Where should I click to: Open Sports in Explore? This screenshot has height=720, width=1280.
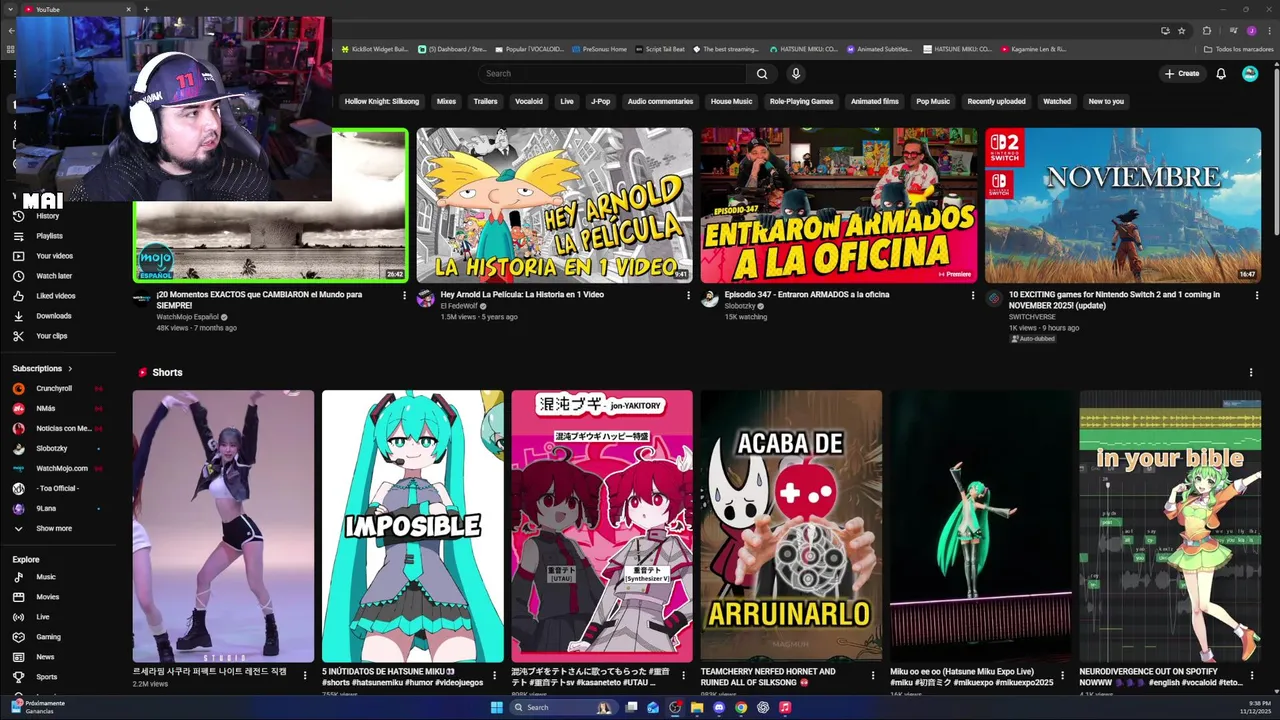coord(46,677)
